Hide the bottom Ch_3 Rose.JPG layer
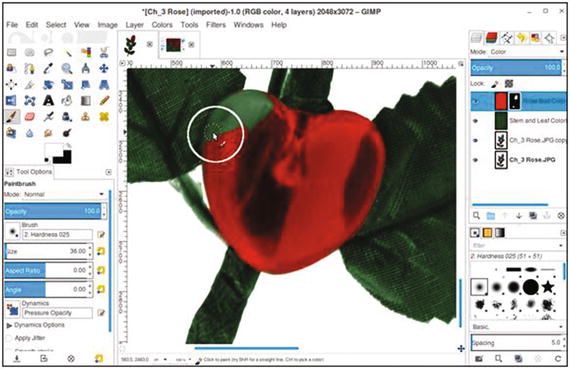 [x=476, y=160]
